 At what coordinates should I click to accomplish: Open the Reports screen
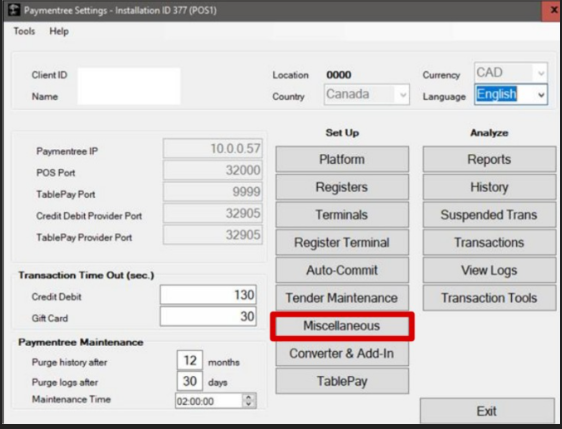click(x=489, y=159)
